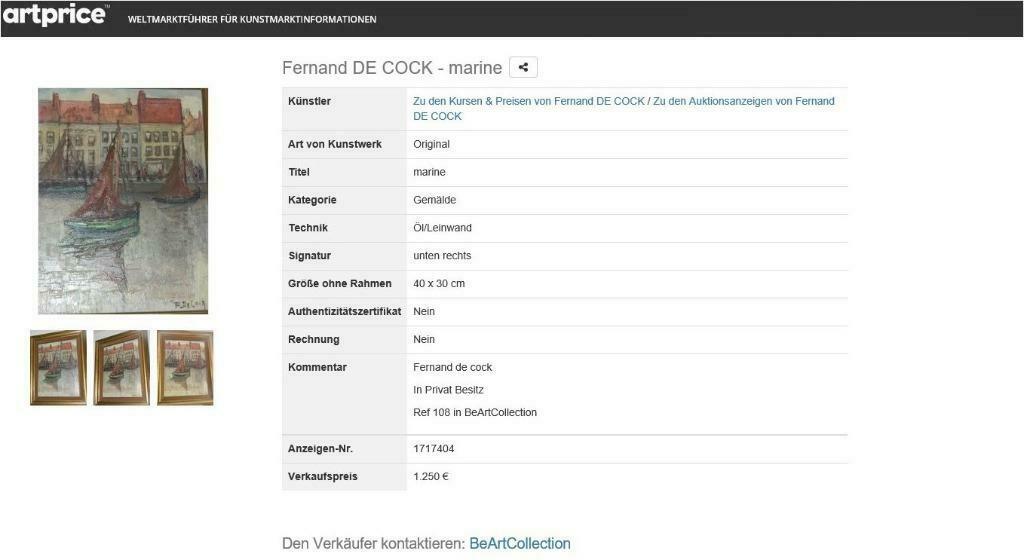The image size is (1024, 560).
Task: Click Nein in the Rechnung row
Action: [424, 339]
